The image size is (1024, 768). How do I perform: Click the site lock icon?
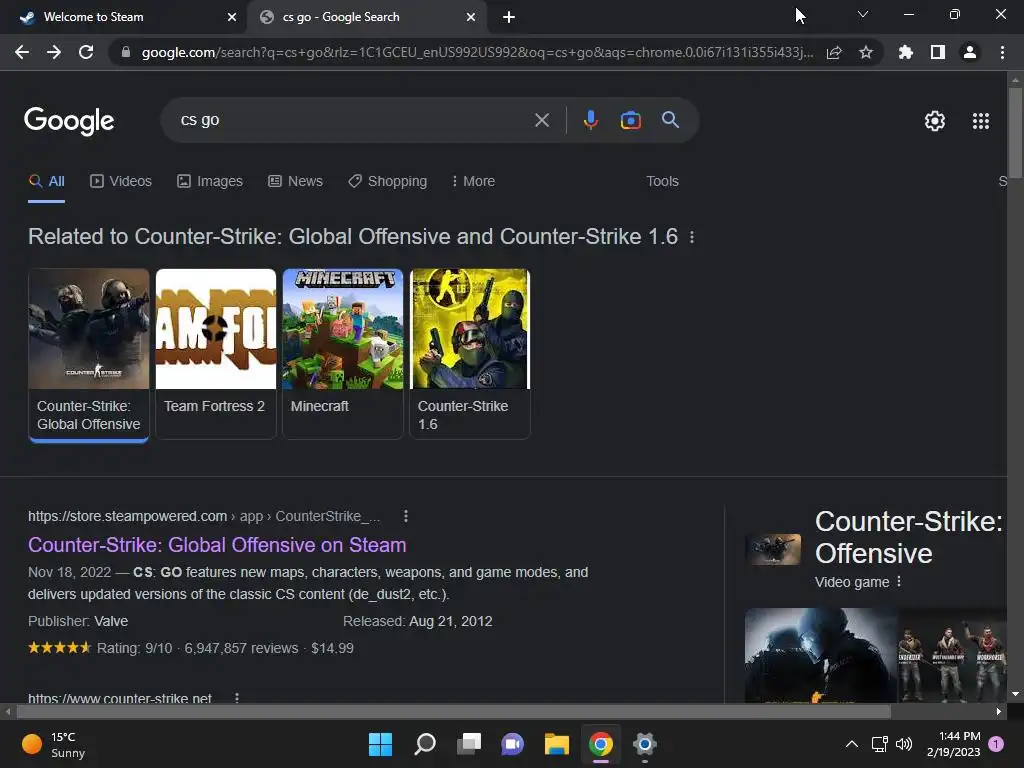tap(126, 52)
